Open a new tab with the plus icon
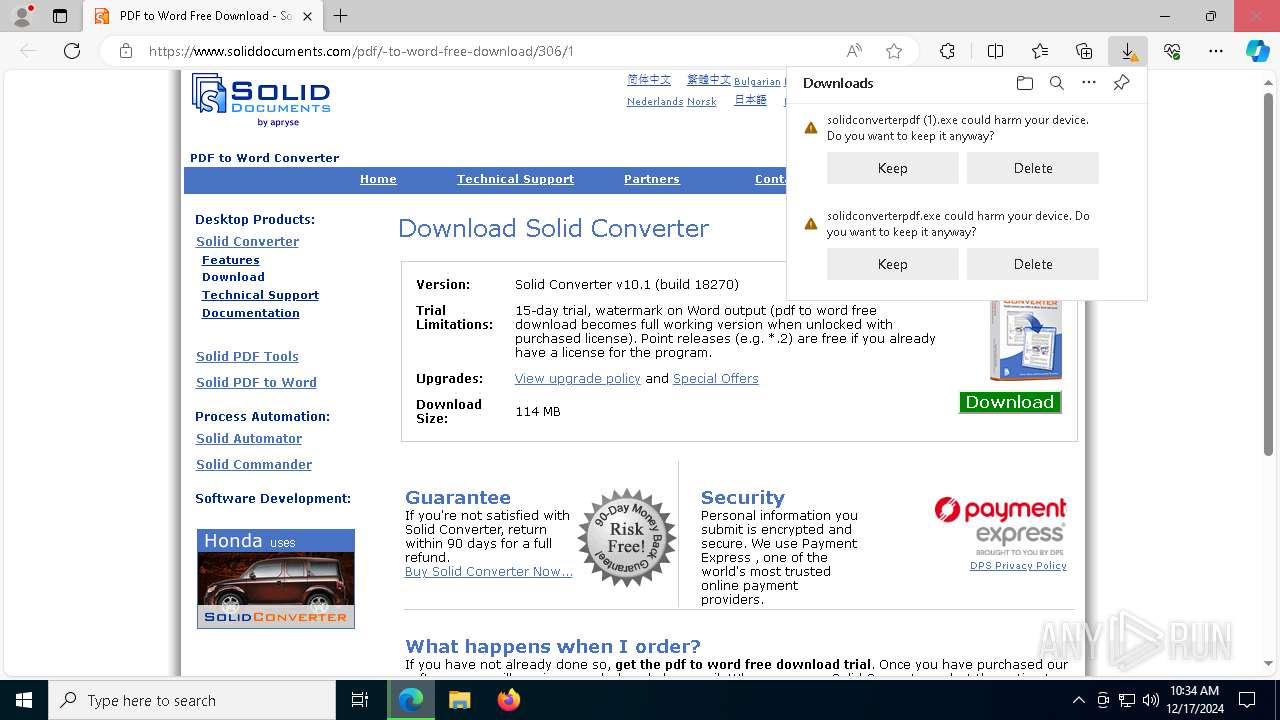Image resolution: width=1280 pixels, height=720 pixels. pos(341,16)
